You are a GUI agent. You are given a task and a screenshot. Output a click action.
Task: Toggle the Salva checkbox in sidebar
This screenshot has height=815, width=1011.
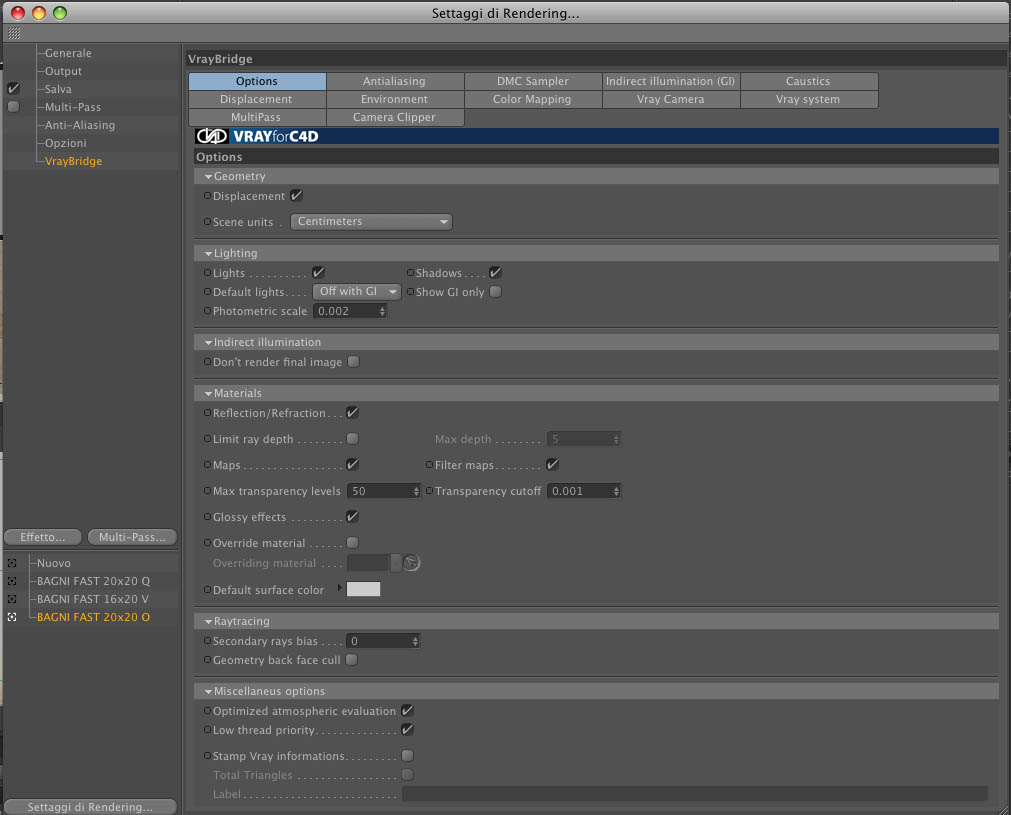click(x=13, y=88)
